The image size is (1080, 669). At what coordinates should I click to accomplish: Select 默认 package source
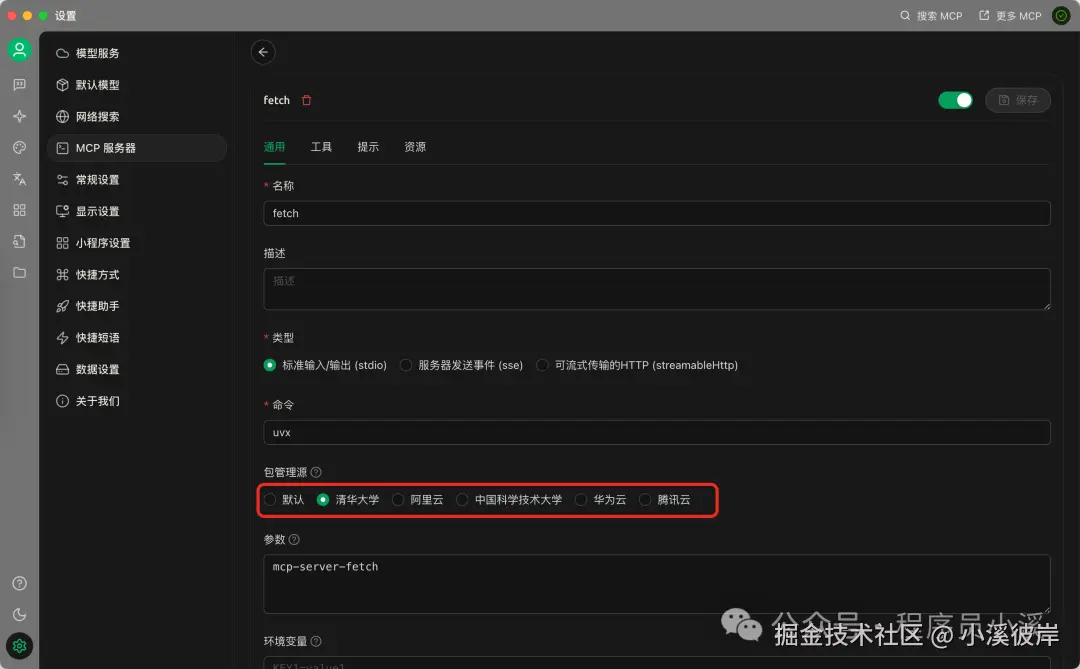point(284,500)
